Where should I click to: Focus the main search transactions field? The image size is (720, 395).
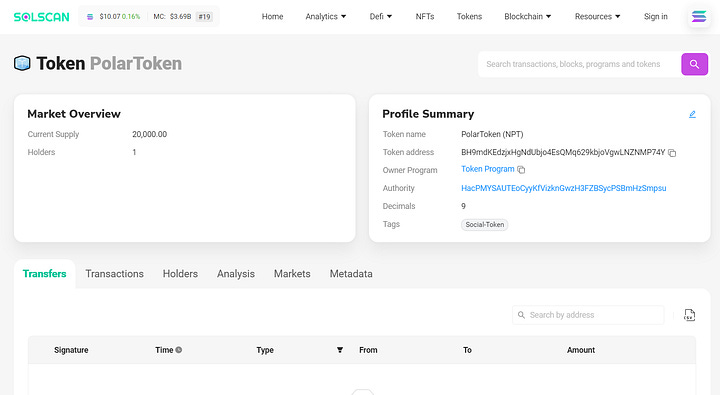click(579, 64)
